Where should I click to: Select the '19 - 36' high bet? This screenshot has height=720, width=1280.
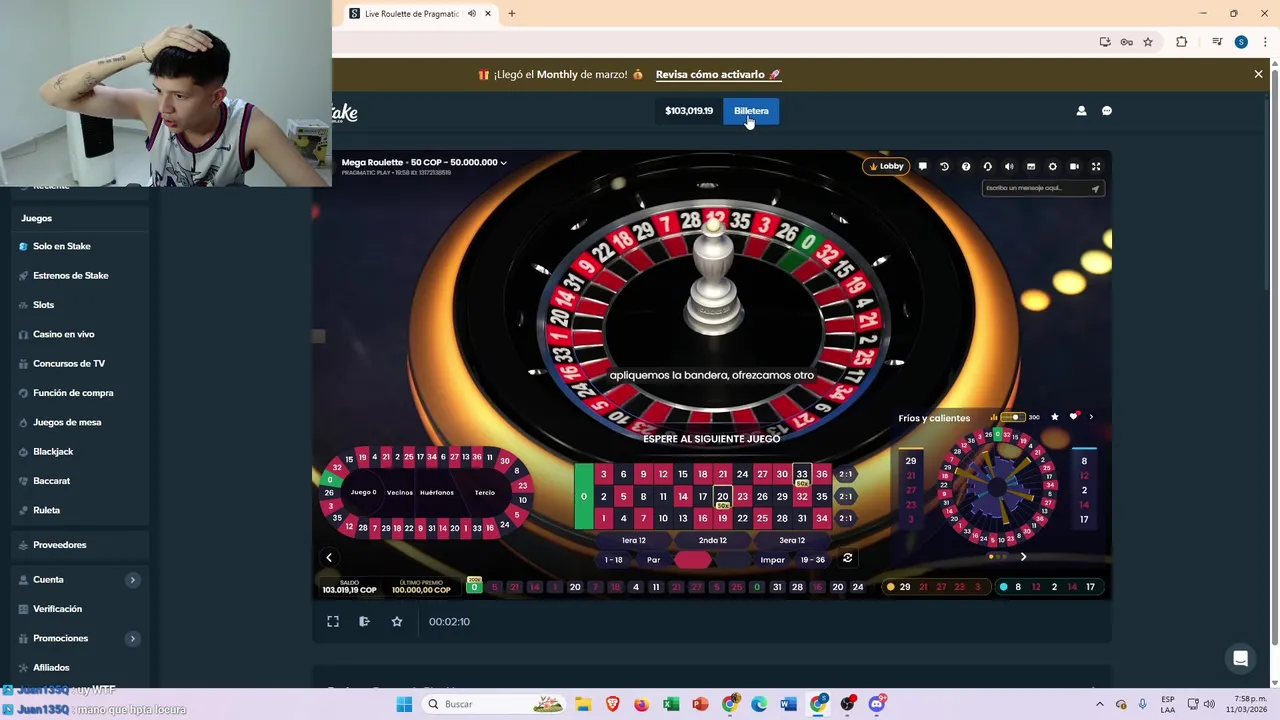pos(812,560)
